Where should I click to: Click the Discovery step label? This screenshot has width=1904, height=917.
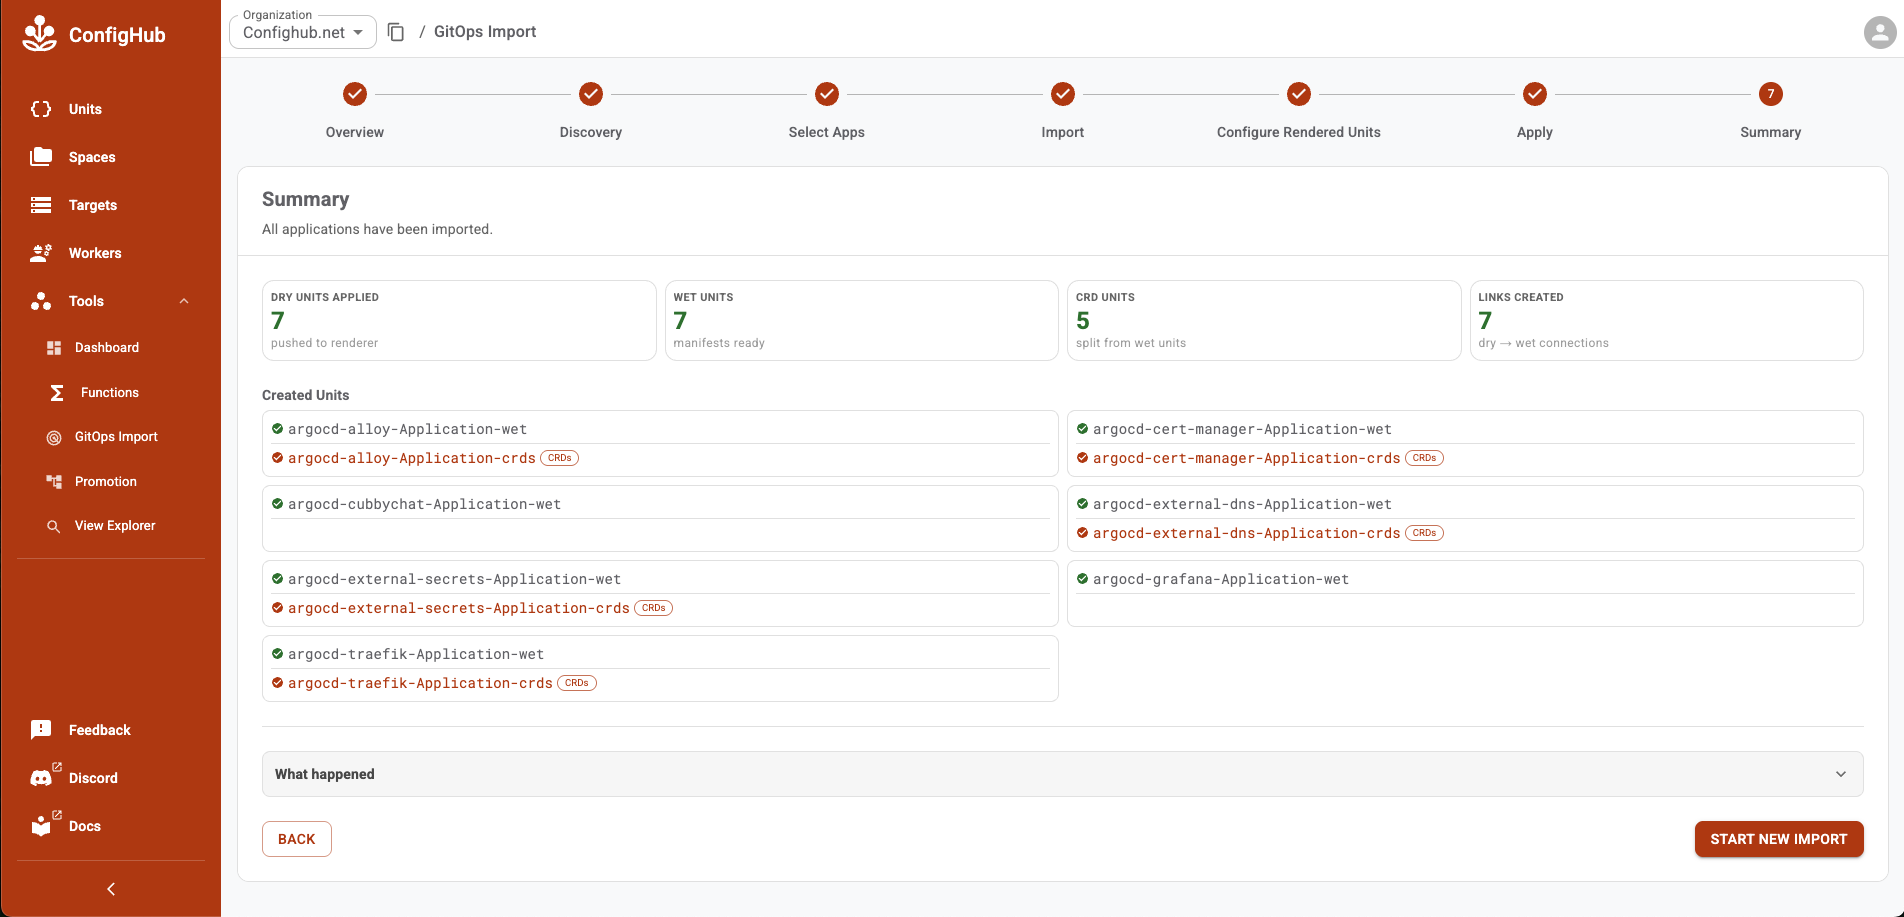(x=591, y=132)
